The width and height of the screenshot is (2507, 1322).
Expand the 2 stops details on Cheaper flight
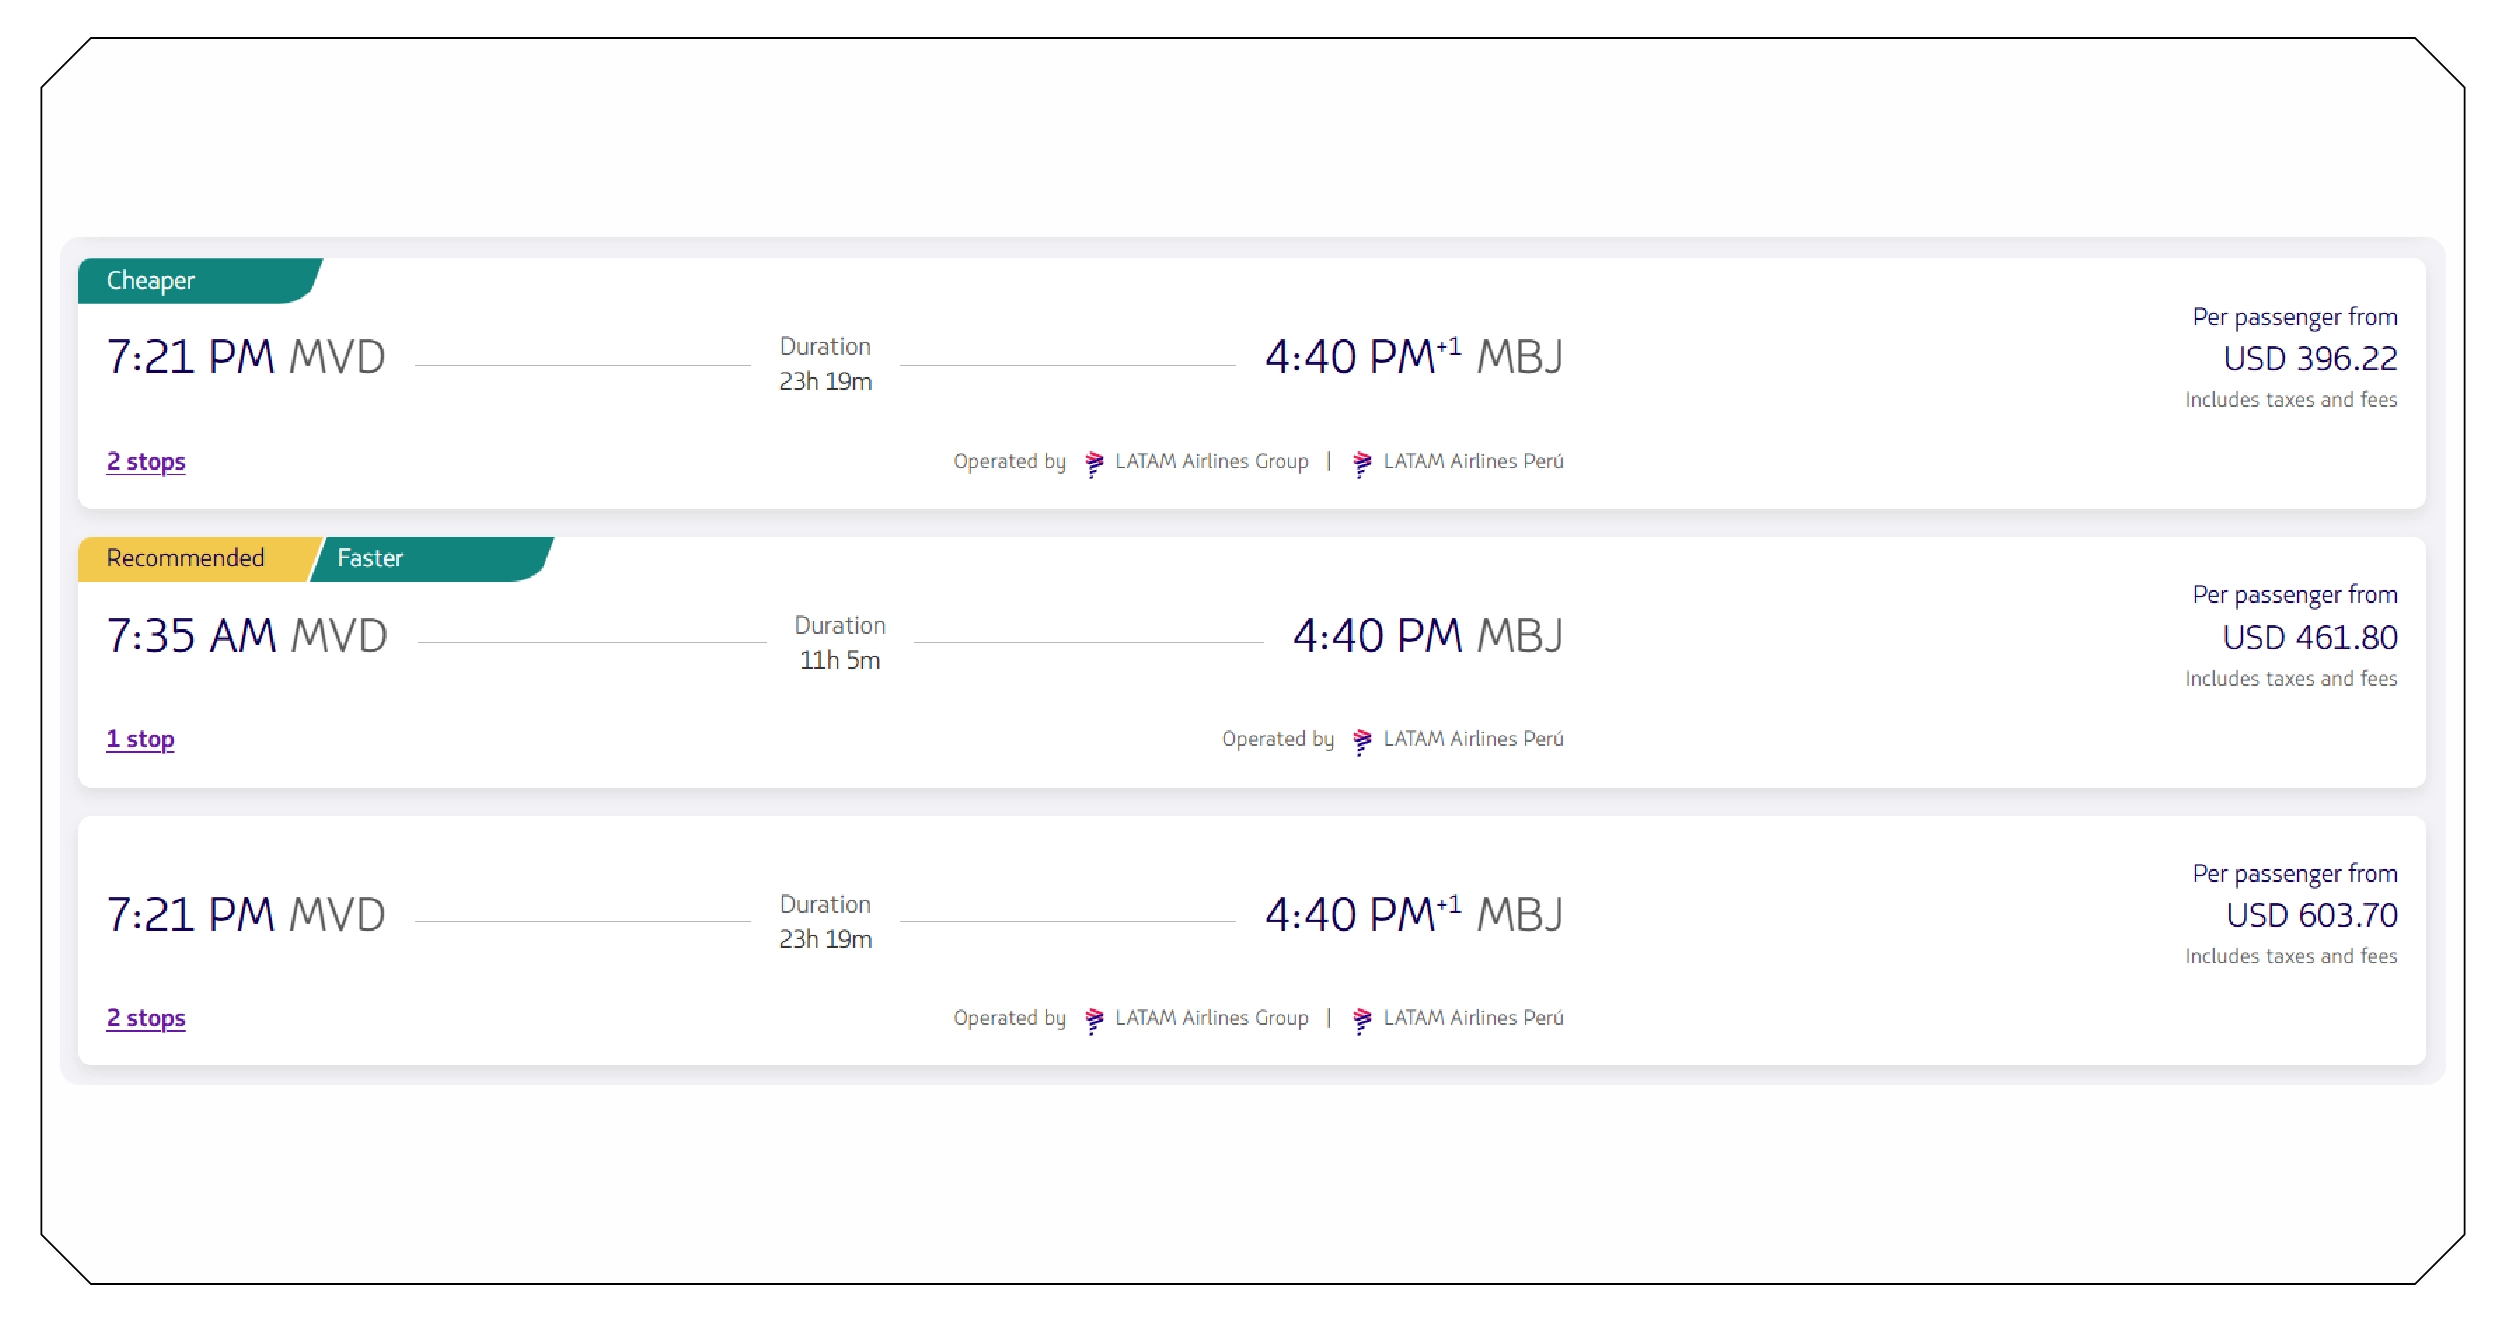145,462
